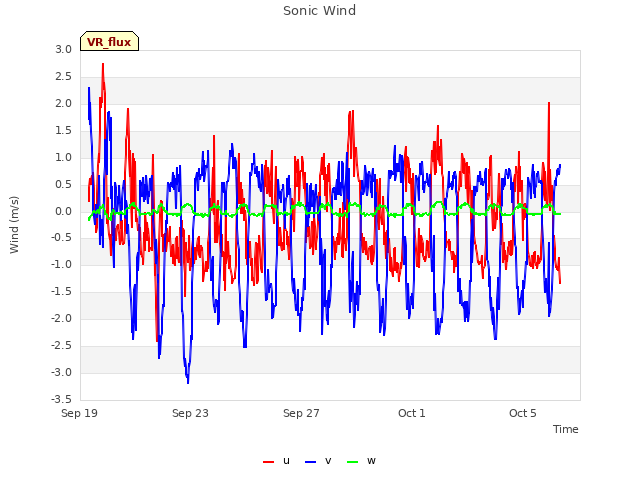The height and width of the screenshot is (480, 640).
Task: Click the red u peak near 2.75
Action: coord(103,64)
